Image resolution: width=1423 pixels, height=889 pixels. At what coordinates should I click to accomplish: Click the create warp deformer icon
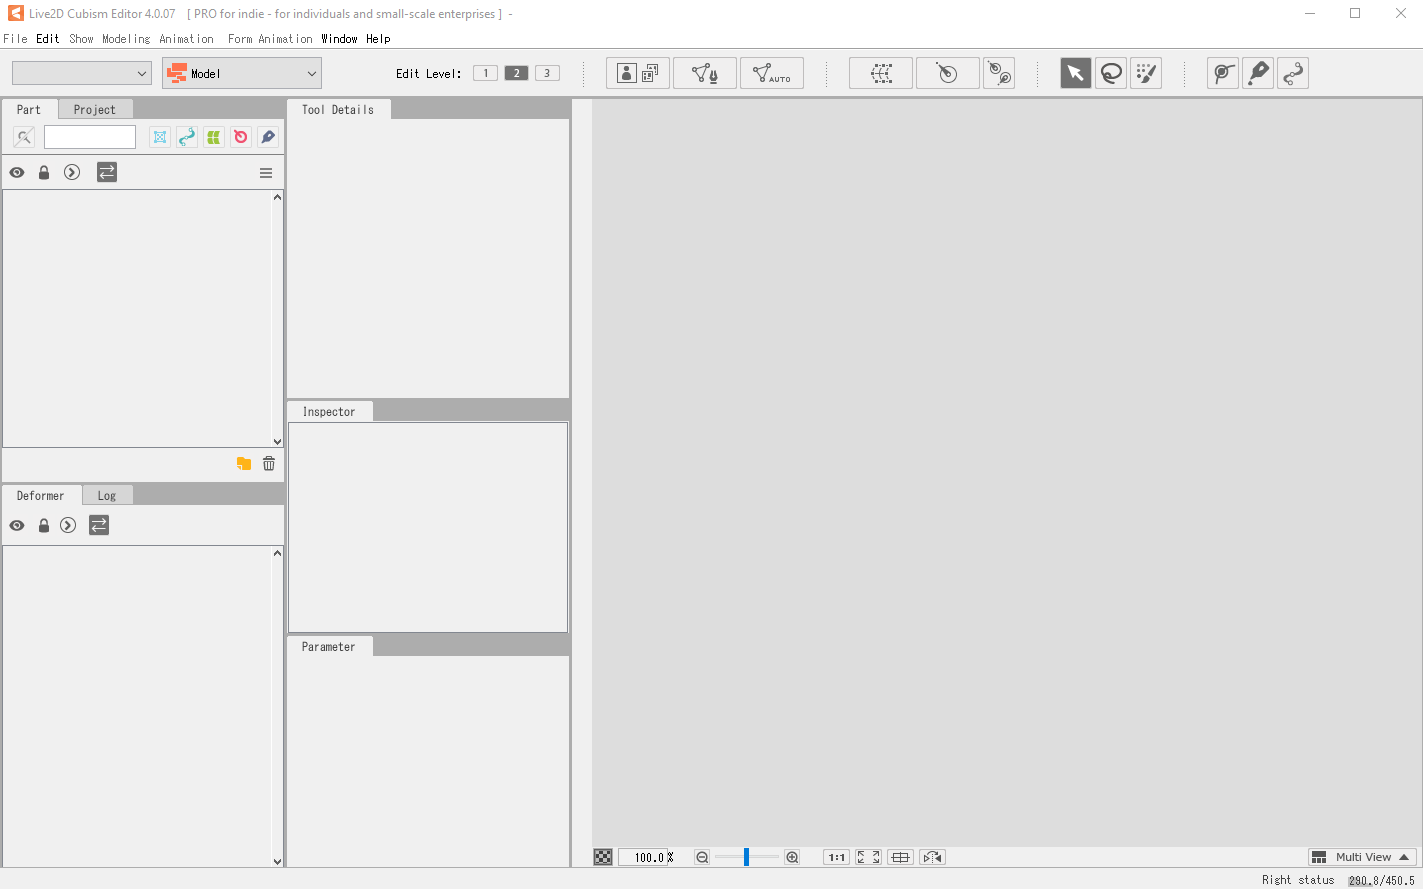coord(880,73)
